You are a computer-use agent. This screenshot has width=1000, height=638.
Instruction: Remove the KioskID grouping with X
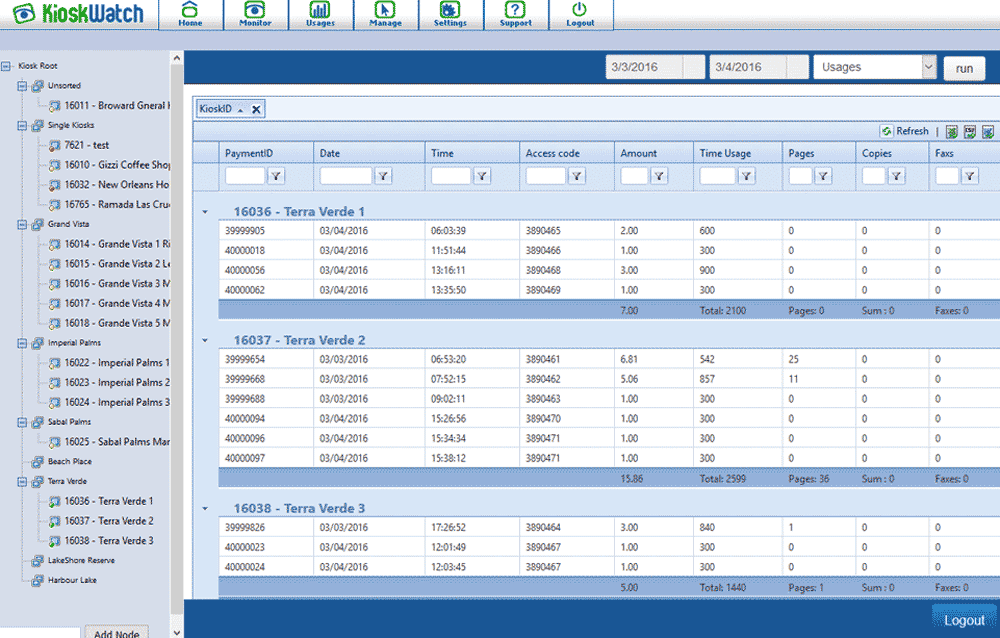point(256,109)
